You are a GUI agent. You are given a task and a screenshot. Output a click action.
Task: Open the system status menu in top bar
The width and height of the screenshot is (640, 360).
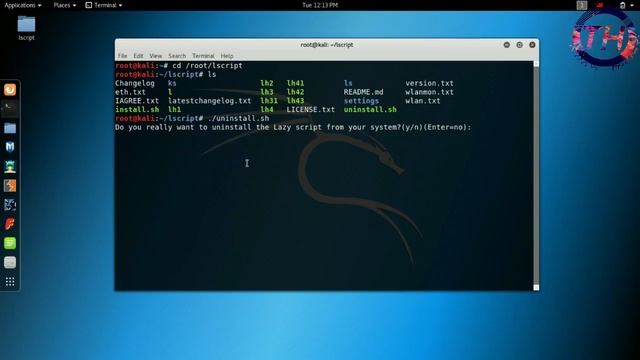626,5
